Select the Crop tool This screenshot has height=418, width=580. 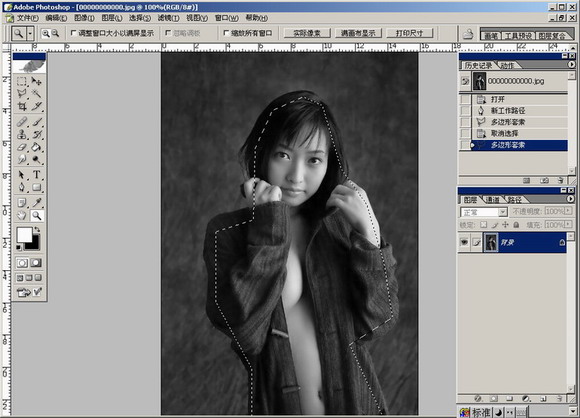(22, 107)
